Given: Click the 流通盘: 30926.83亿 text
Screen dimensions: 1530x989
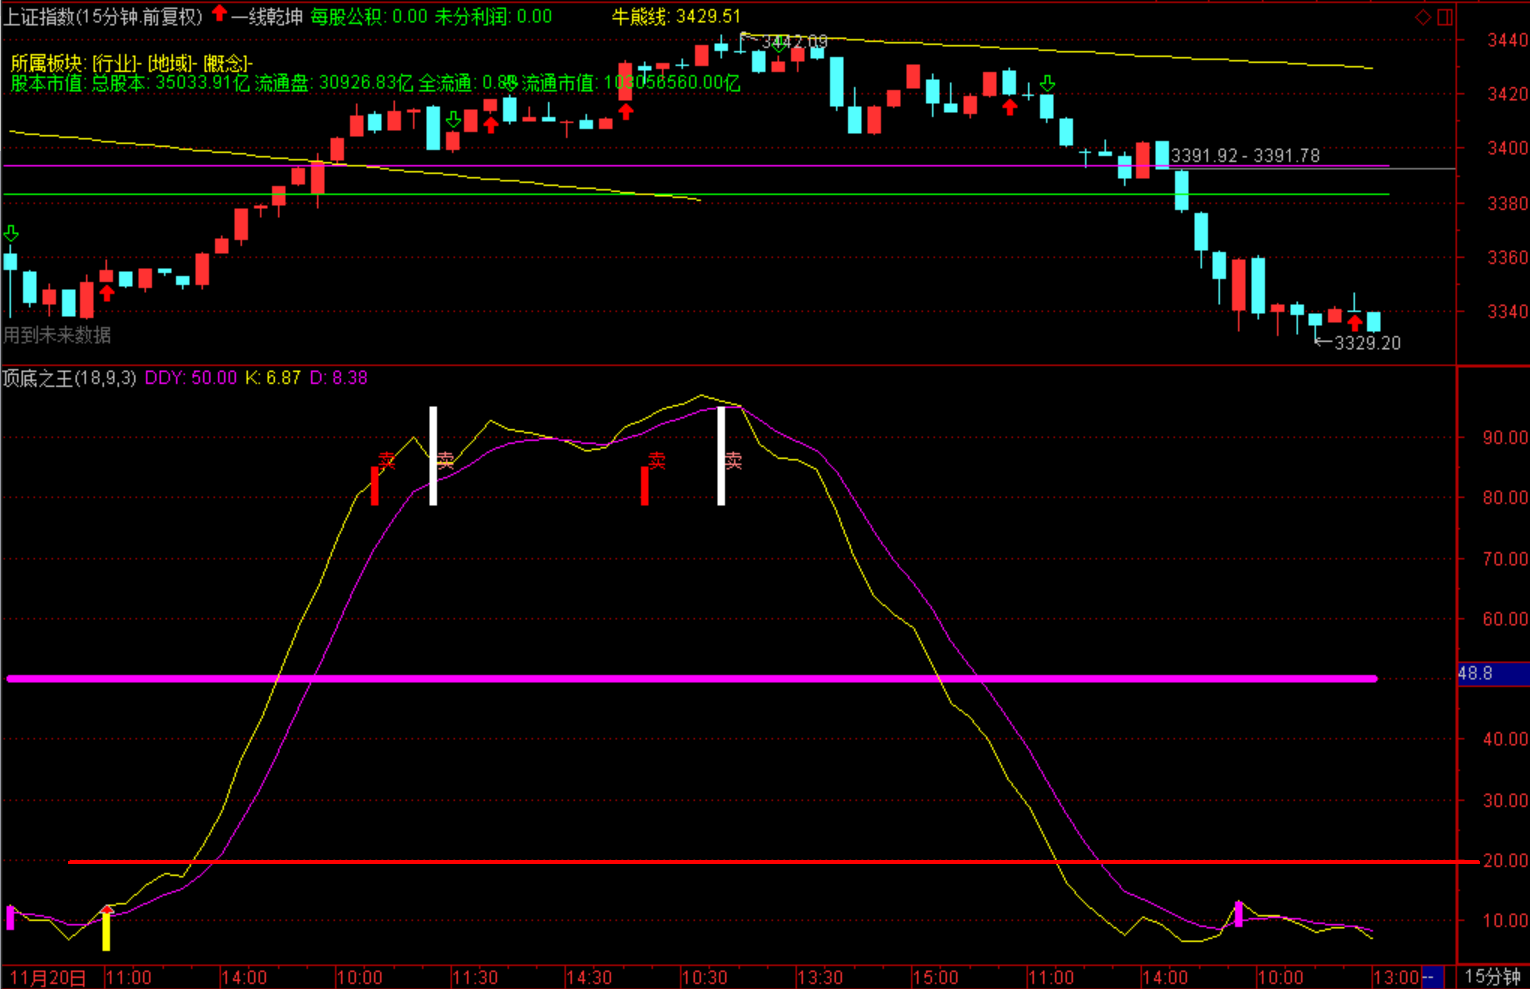Looking at the screenshot, I should point(334,83).
